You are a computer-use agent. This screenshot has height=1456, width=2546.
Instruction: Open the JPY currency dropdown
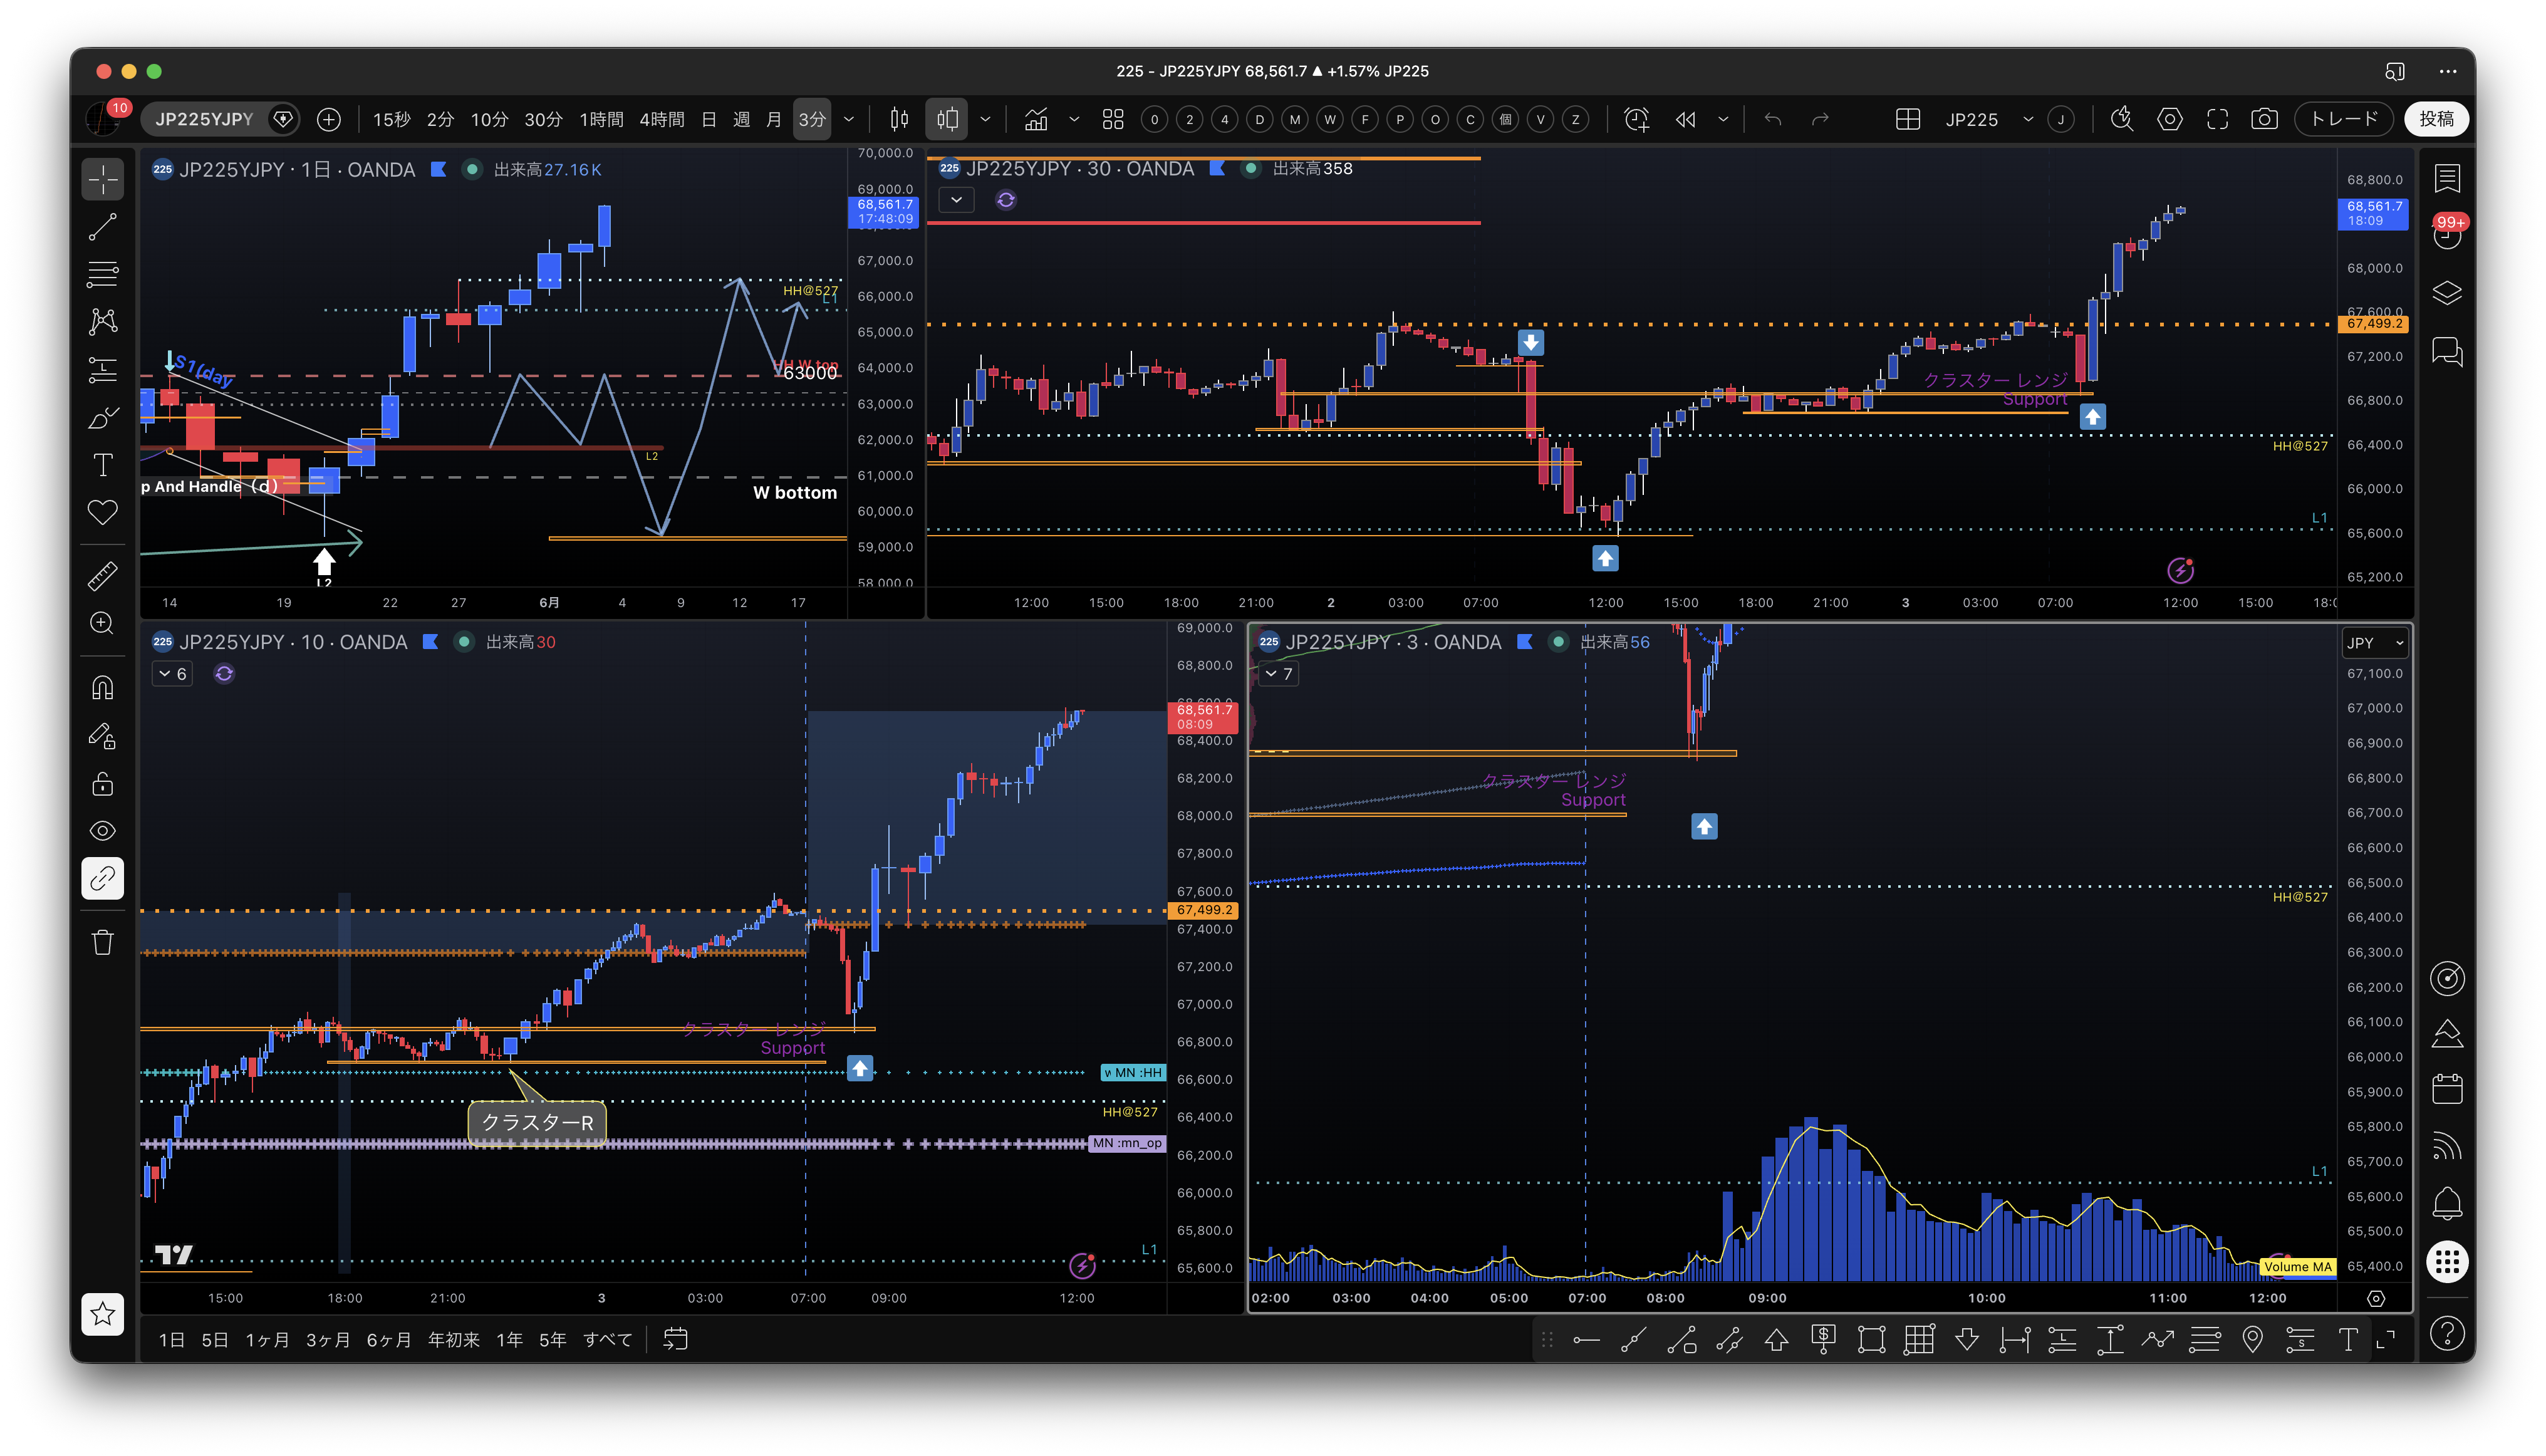(x=2374, y=643)
